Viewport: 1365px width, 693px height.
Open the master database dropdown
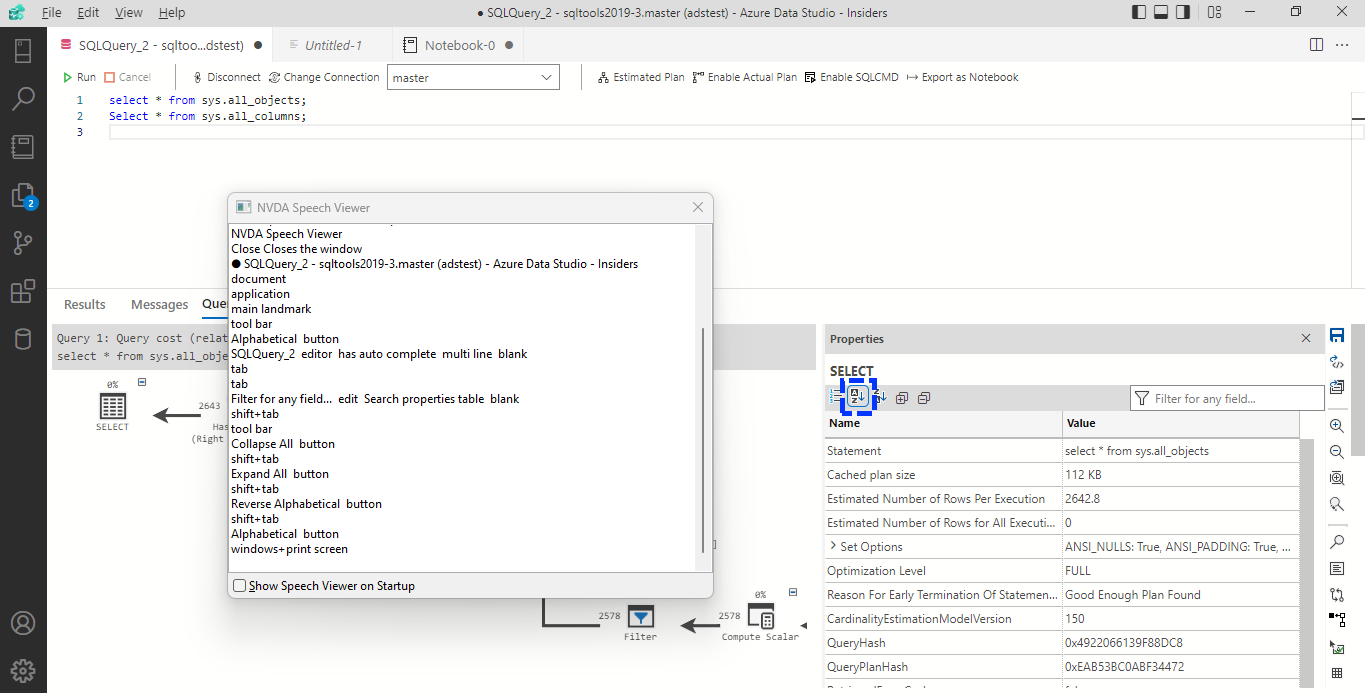473,76
